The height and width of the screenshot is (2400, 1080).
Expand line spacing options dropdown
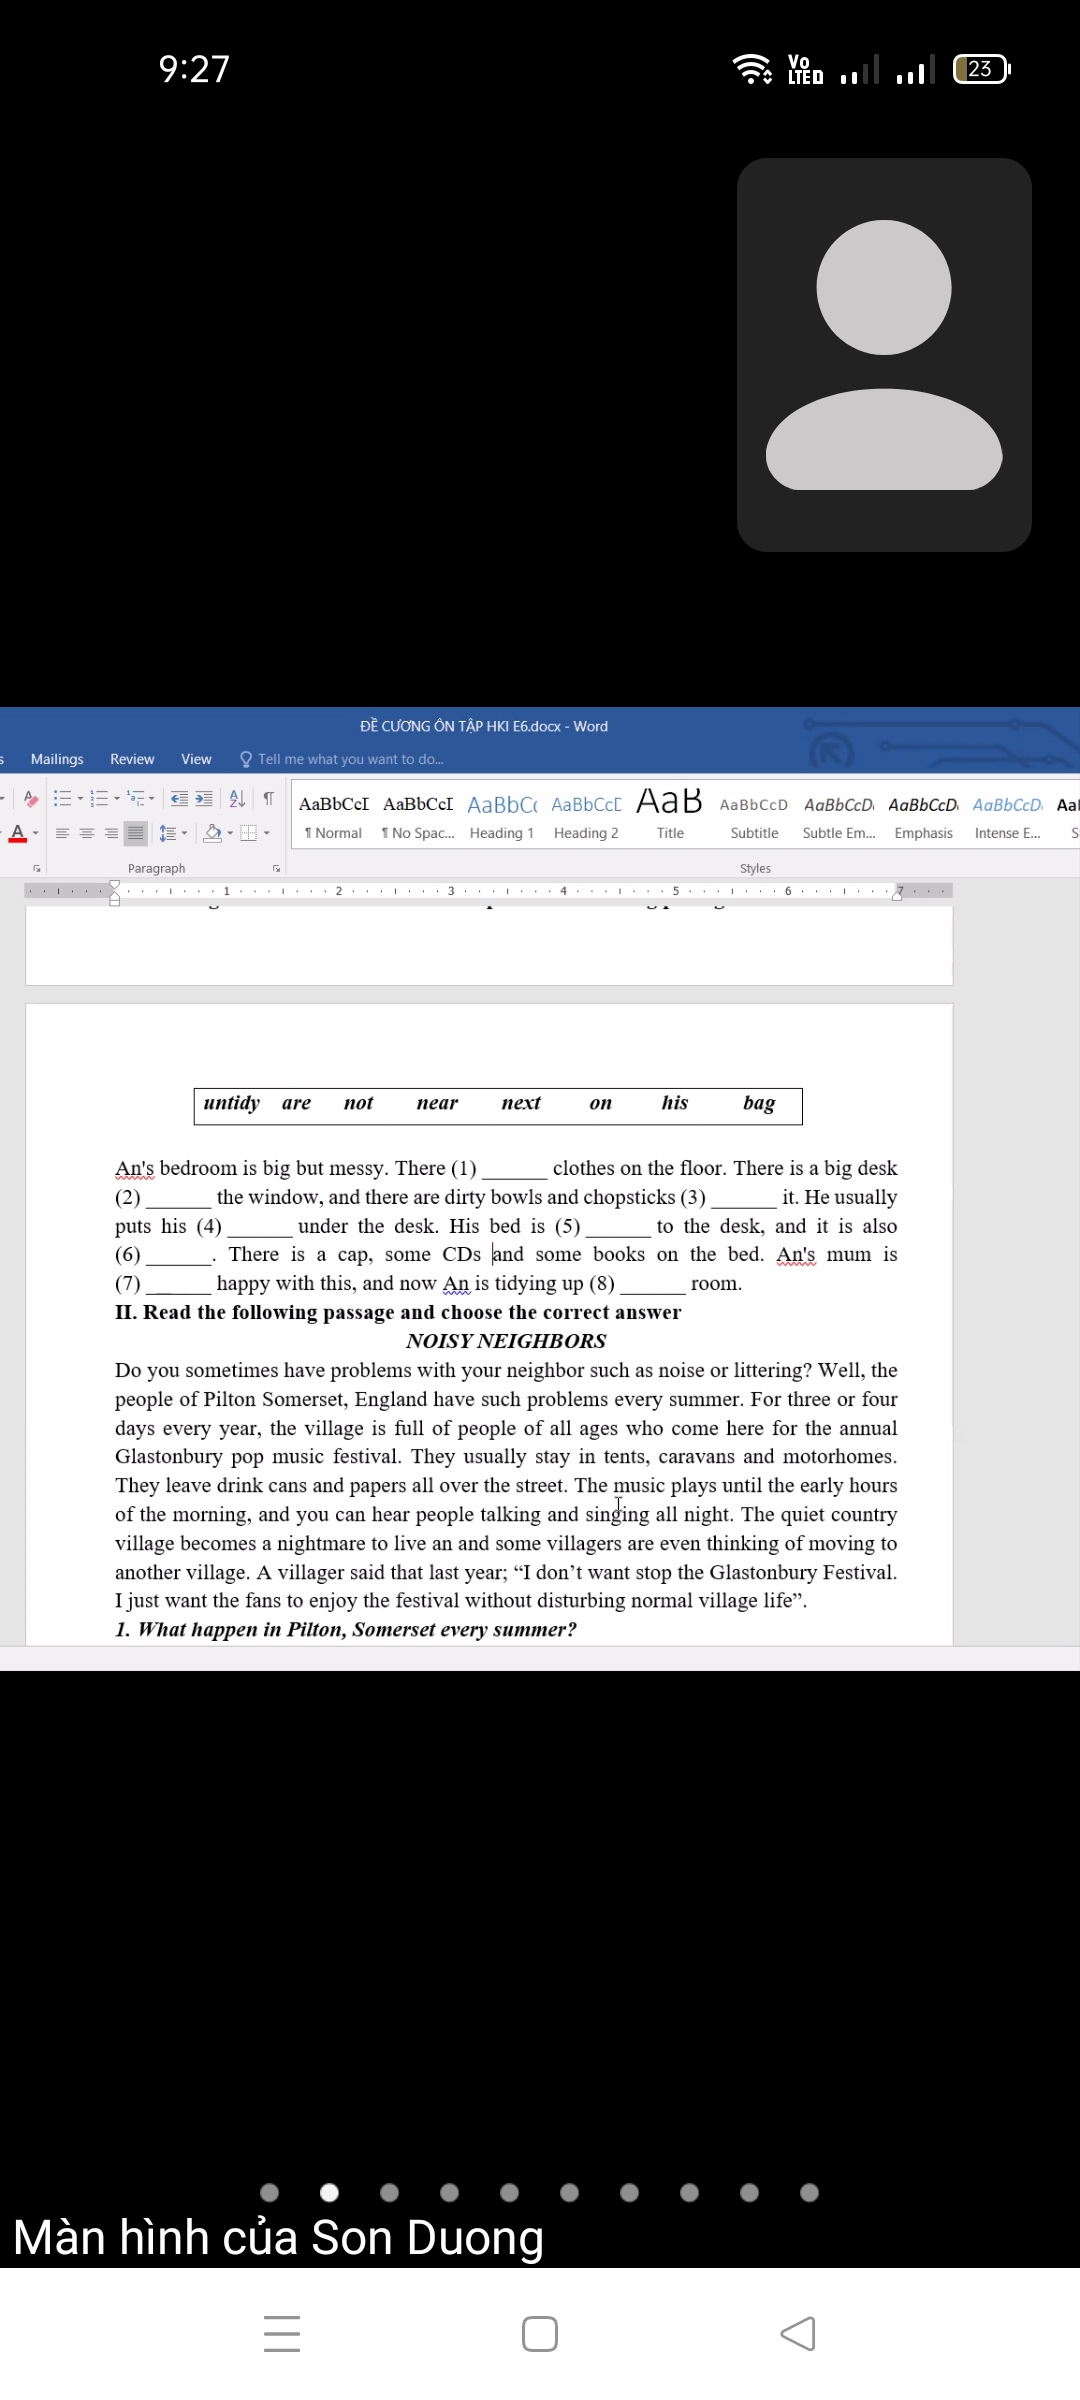(x=184, y=833)
